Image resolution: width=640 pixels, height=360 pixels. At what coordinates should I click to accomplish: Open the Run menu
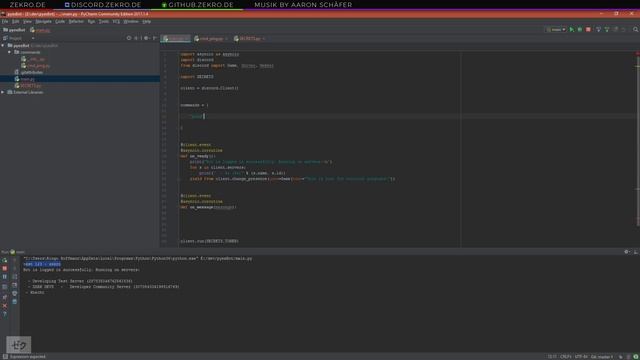click(x=91, y=21)
